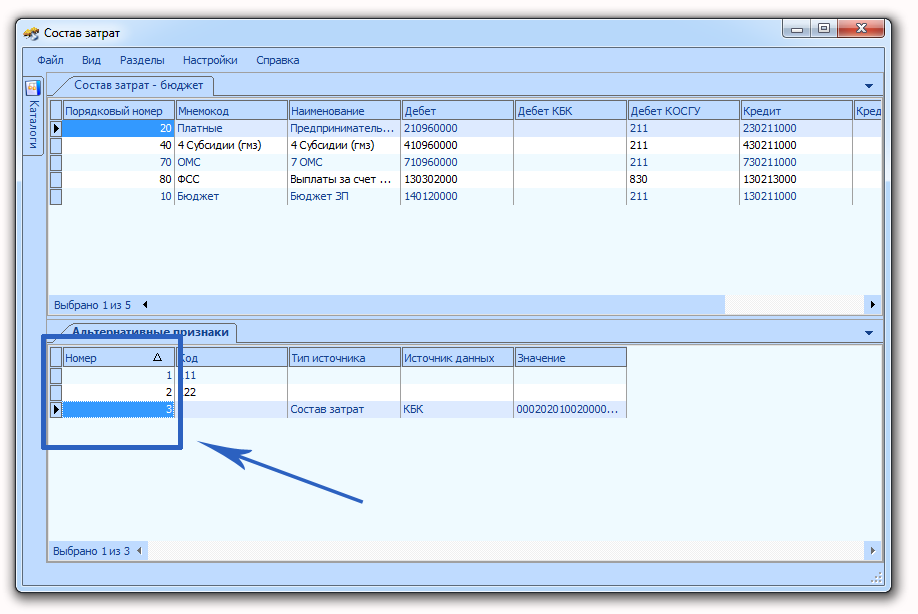Select the Платные mnemocode cell

(231, 128)
